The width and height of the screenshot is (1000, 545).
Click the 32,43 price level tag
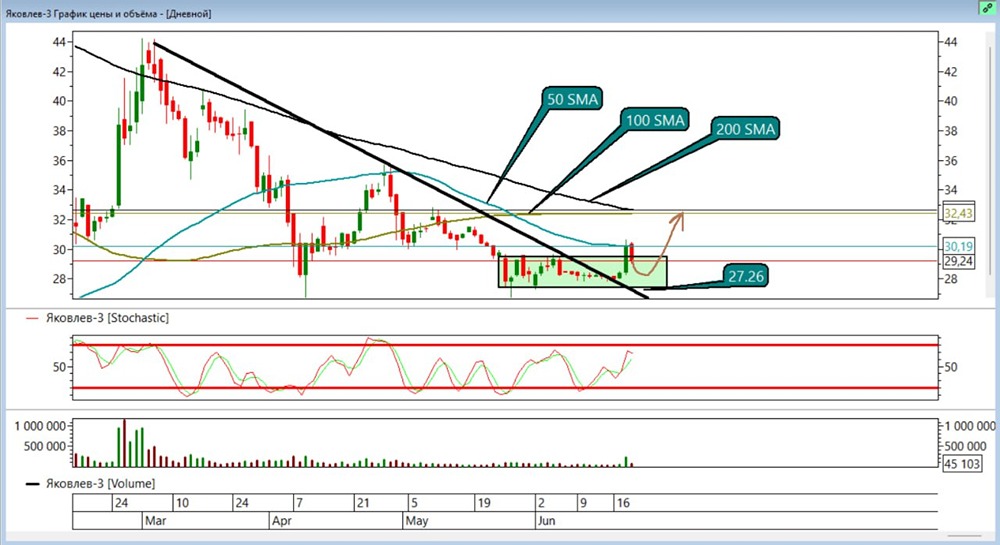point(959,213)
